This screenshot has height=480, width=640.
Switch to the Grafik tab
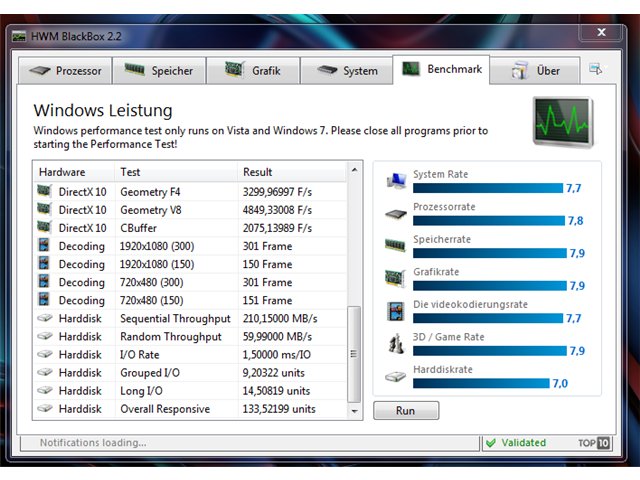click(253, 71)
